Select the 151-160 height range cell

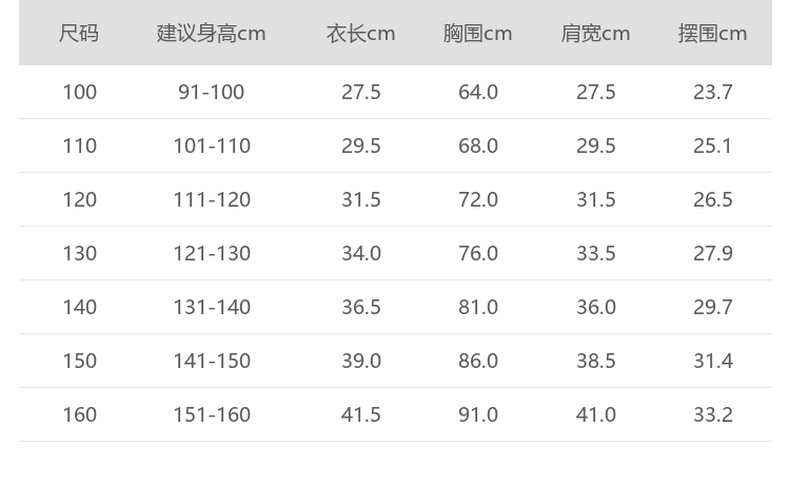click(211, 414)
